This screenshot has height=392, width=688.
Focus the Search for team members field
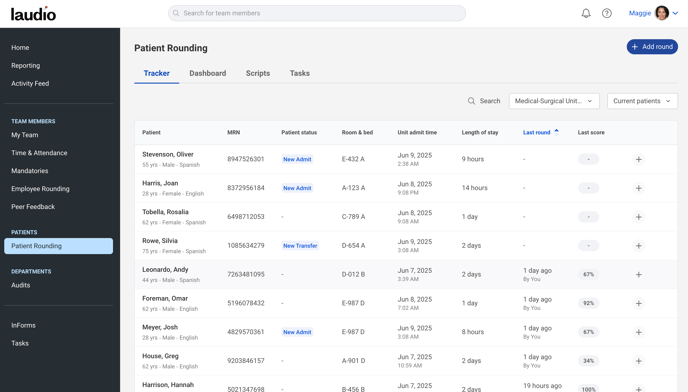[317, 13]
